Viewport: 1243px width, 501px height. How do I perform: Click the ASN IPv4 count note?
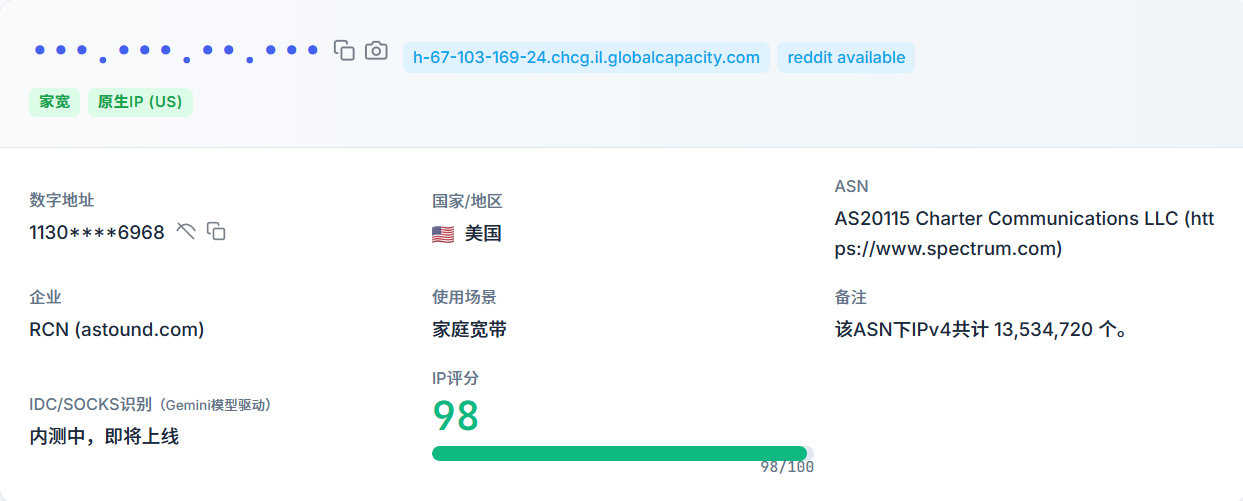pyautogui.click(x=982, y=329)
